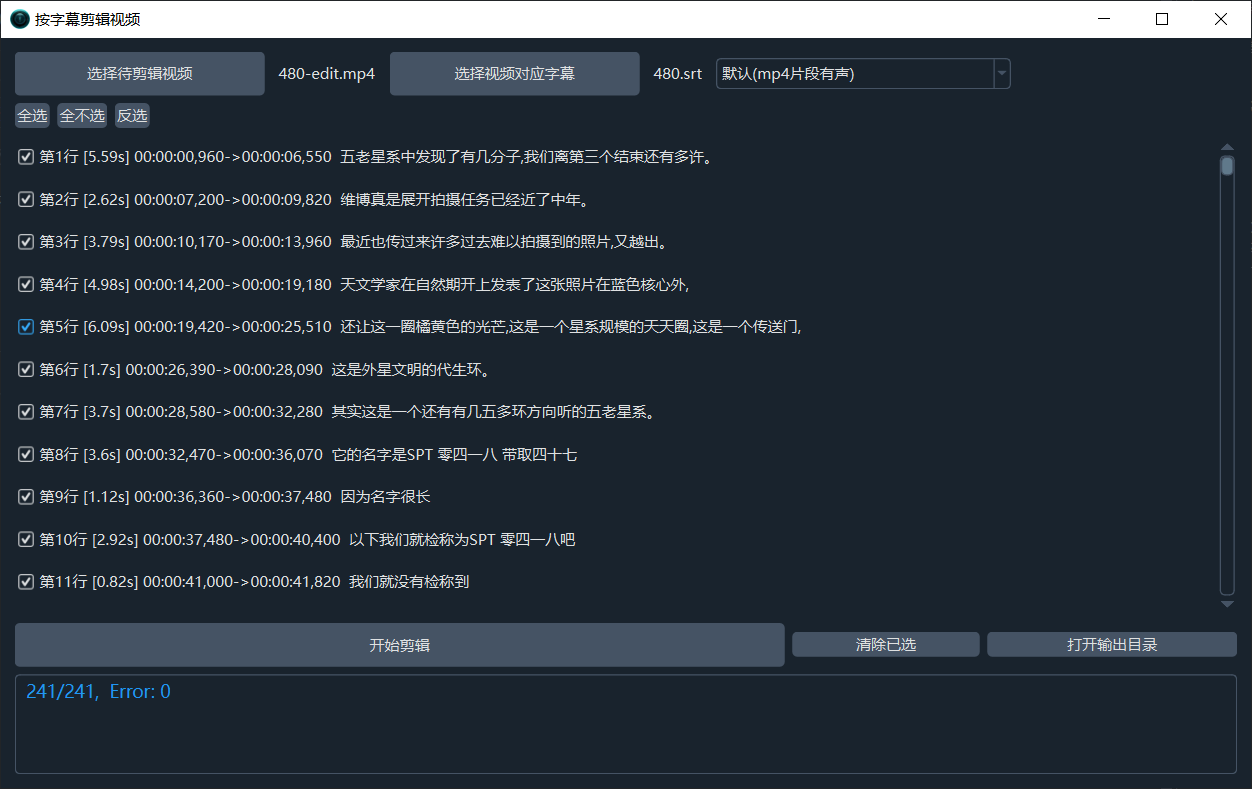Image resolution: width=1252 pixels, height=789 pixels.
Task: Start editing with 开始剪辑 button
Action: pyautogui.click(x=399, y=645)
